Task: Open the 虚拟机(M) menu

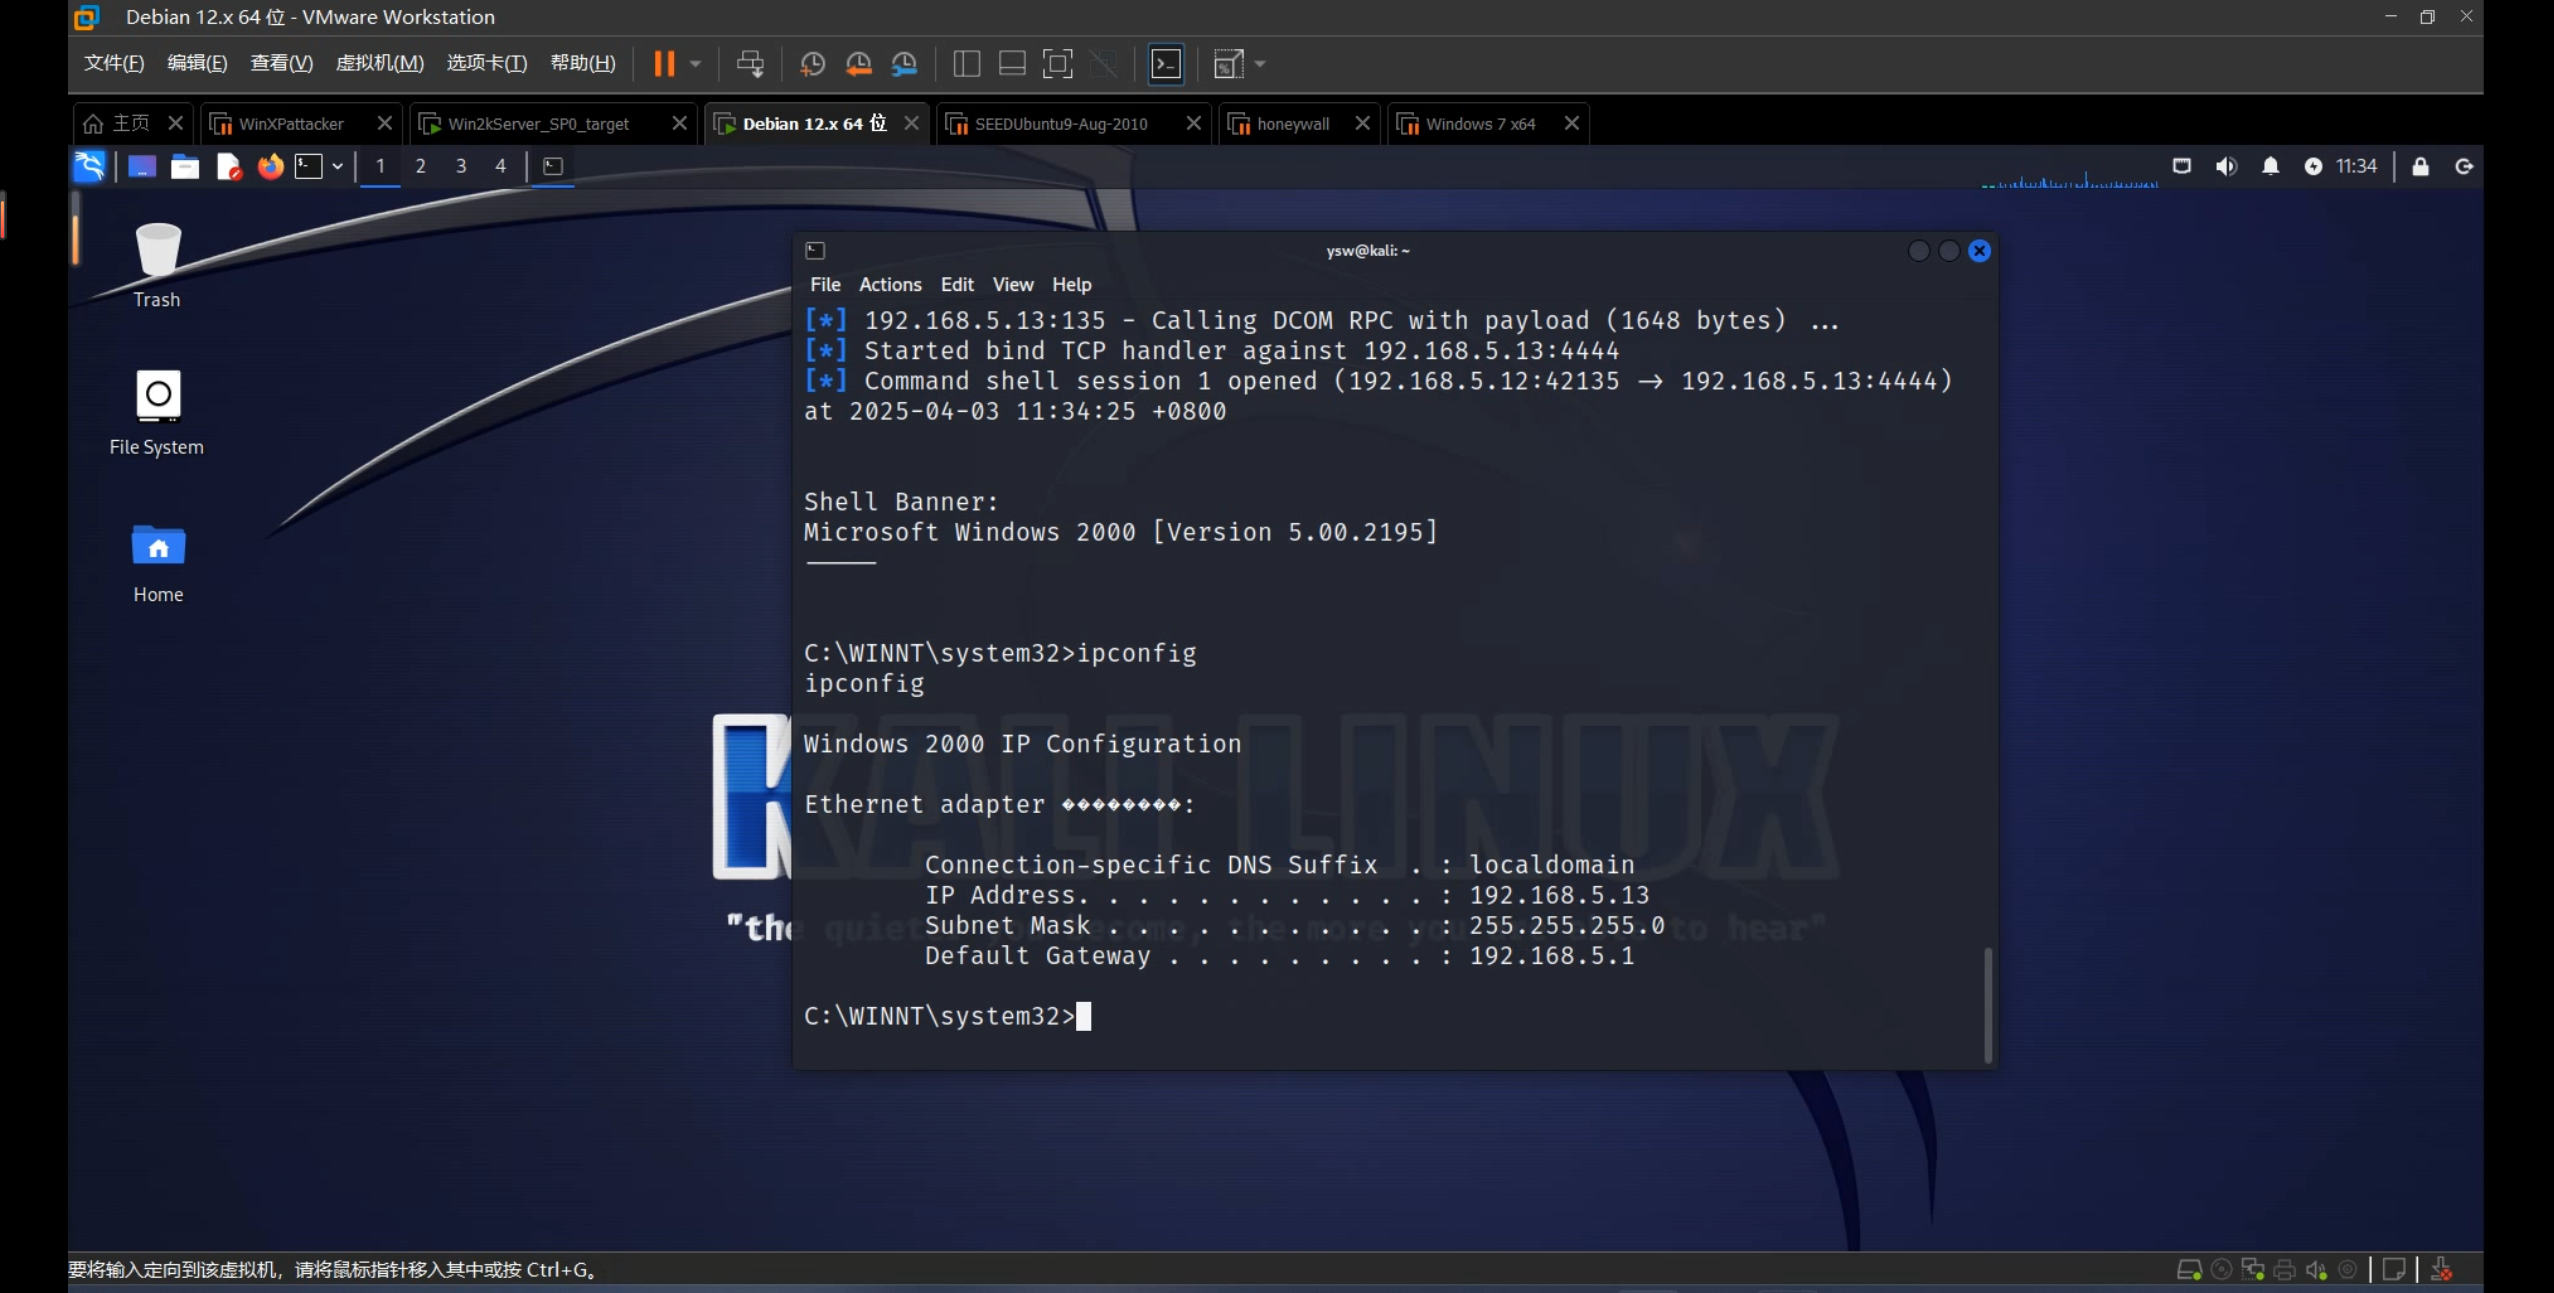Action: [x=379, y=63]
